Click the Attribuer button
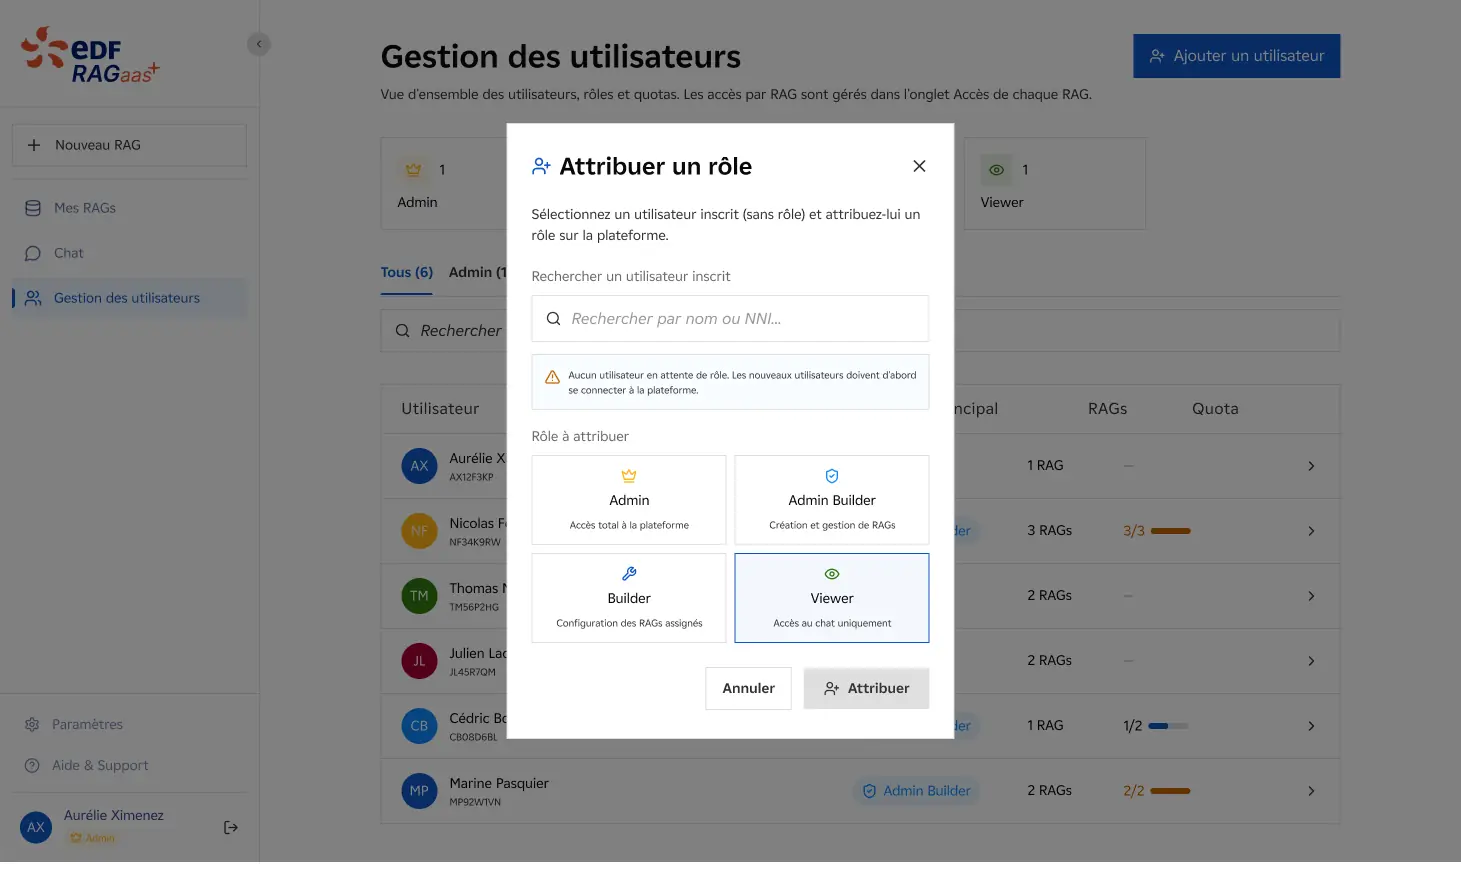1461x888 pixels. click(x=866, y=688)
